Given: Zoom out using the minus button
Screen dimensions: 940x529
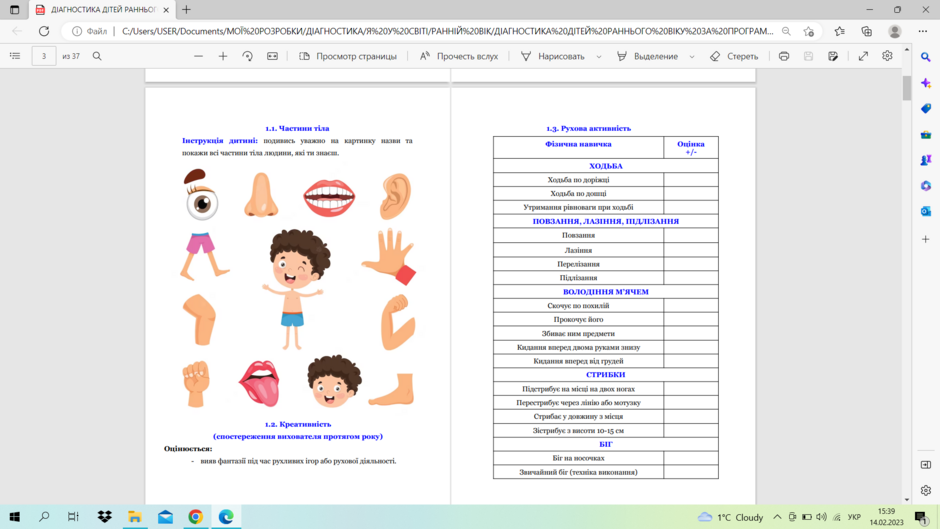Looking at the screenshot, I should point(198,56).
